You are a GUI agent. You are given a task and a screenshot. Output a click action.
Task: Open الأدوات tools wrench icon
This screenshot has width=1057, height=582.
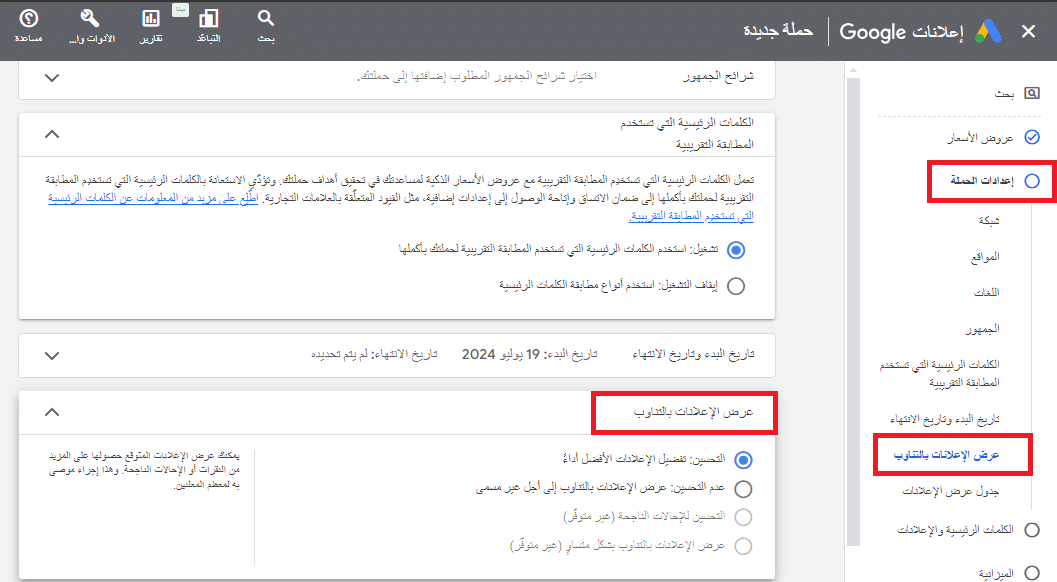[x=90, y=18]
